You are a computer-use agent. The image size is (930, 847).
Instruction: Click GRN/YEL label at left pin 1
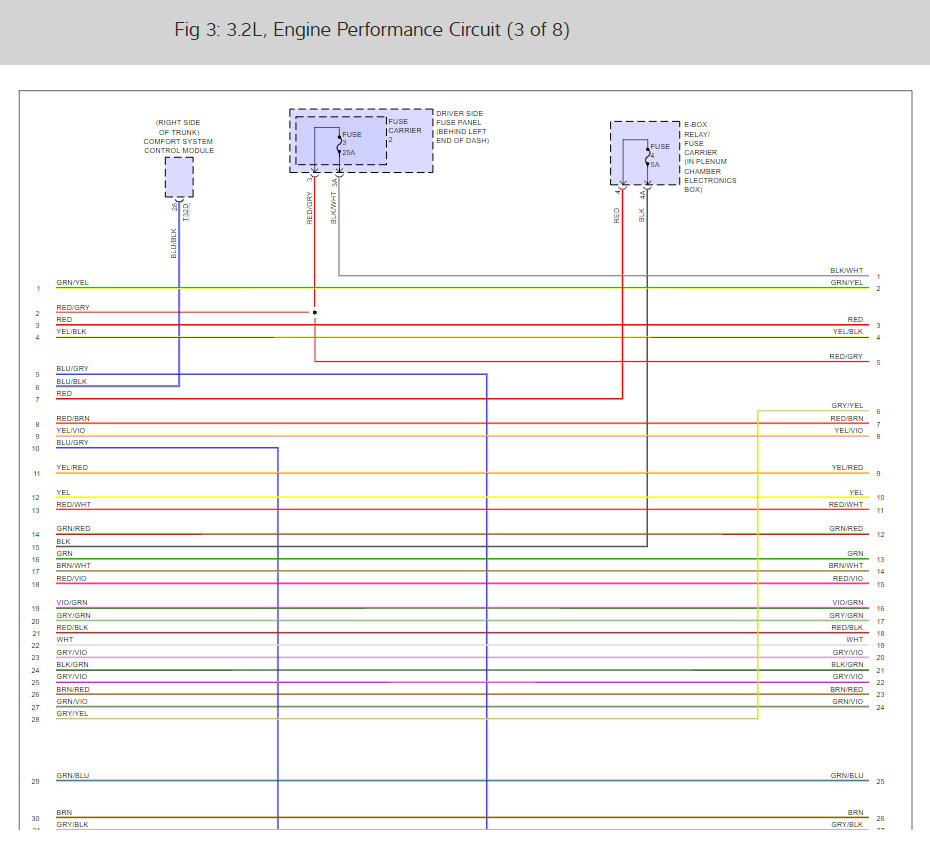click(x=72, y=282)
